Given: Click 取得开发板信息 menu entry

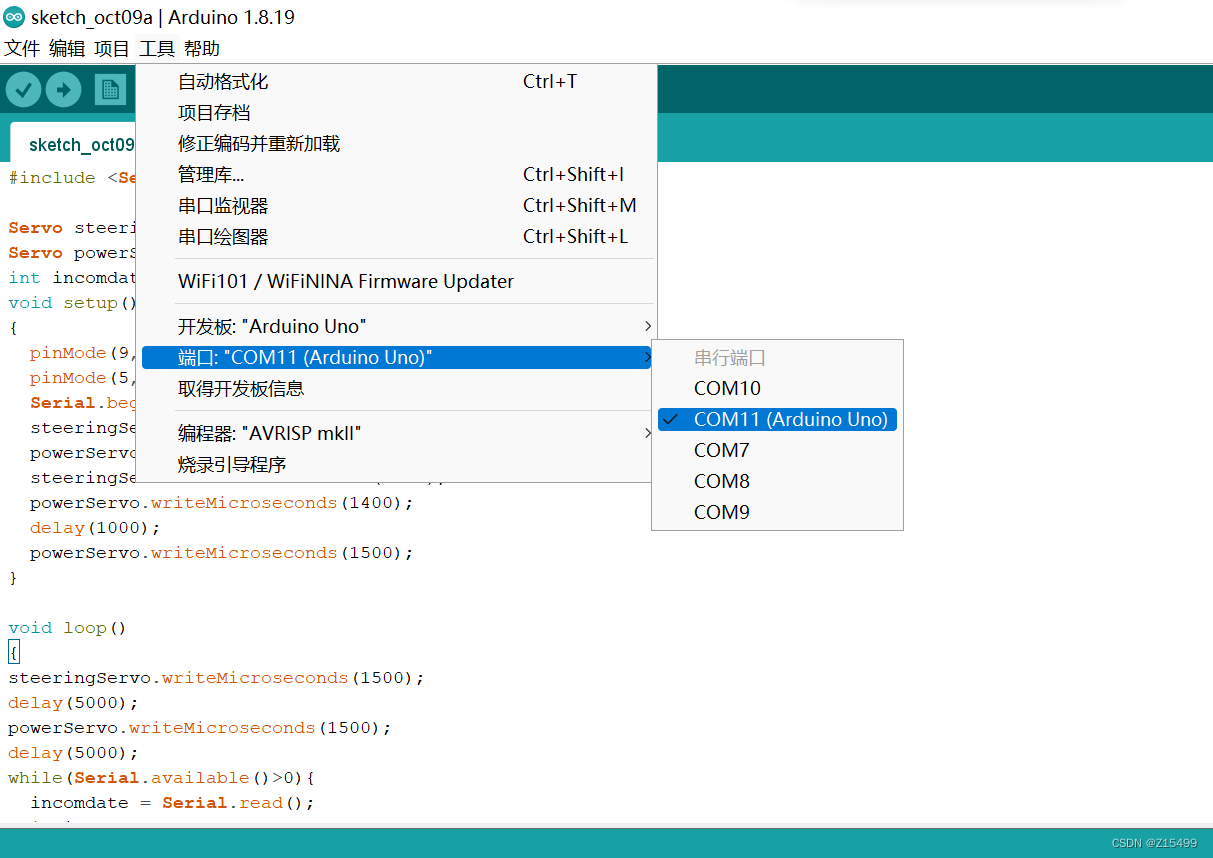Looking at the screenshot, I should (x=396, y=389).
